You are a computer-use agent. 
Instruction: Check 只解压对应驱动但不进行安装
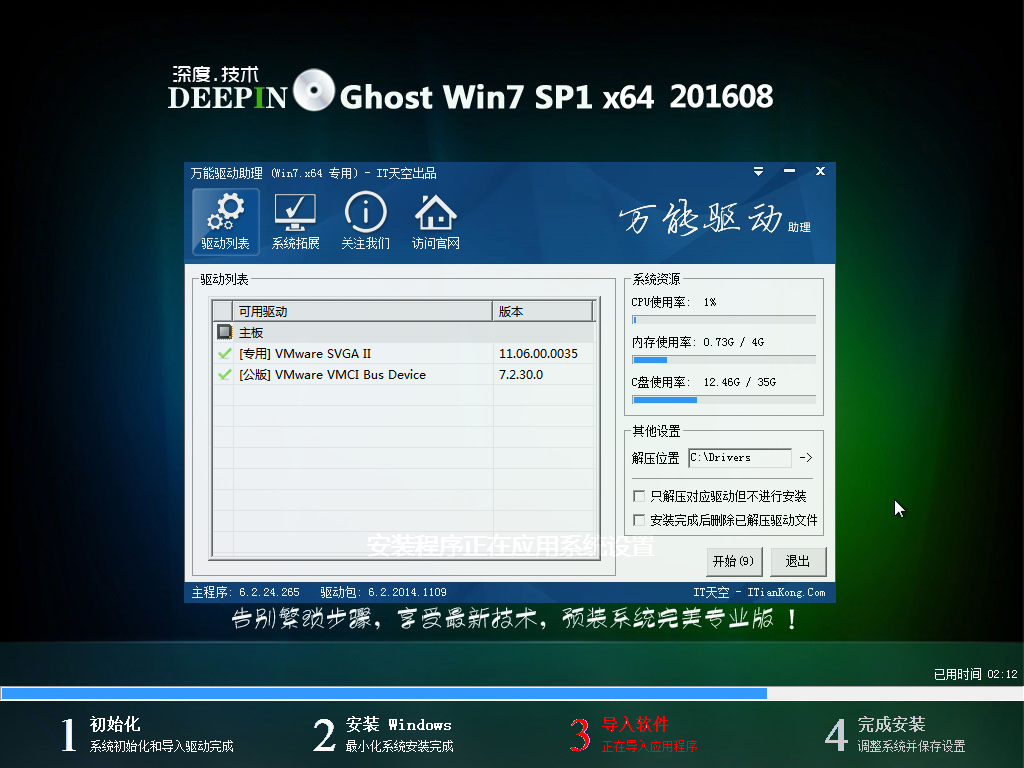638,495
